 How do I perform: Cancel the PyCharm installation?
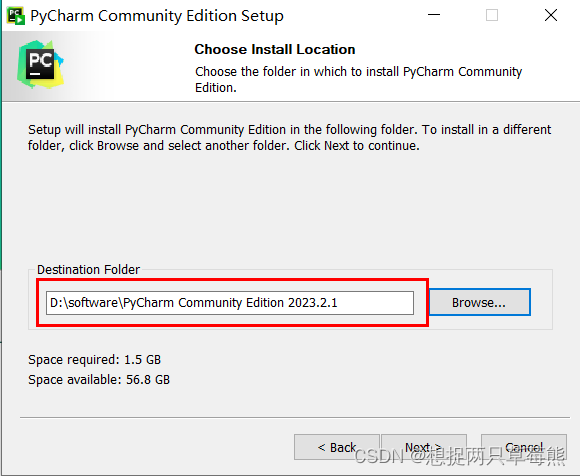tap(524, 447)
